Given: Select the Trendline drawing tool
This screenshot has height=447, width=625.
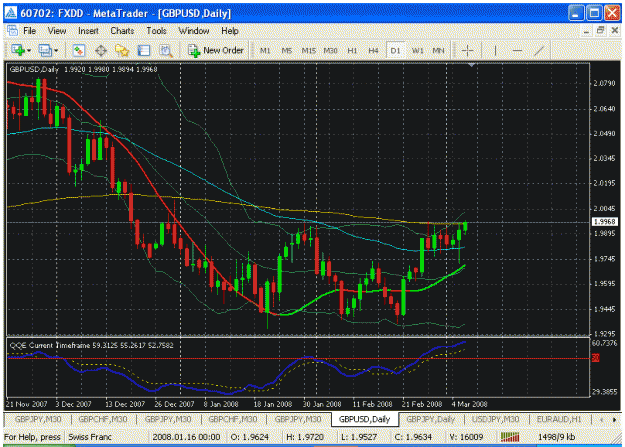Looking at the screenshot, I should [539, 50].
